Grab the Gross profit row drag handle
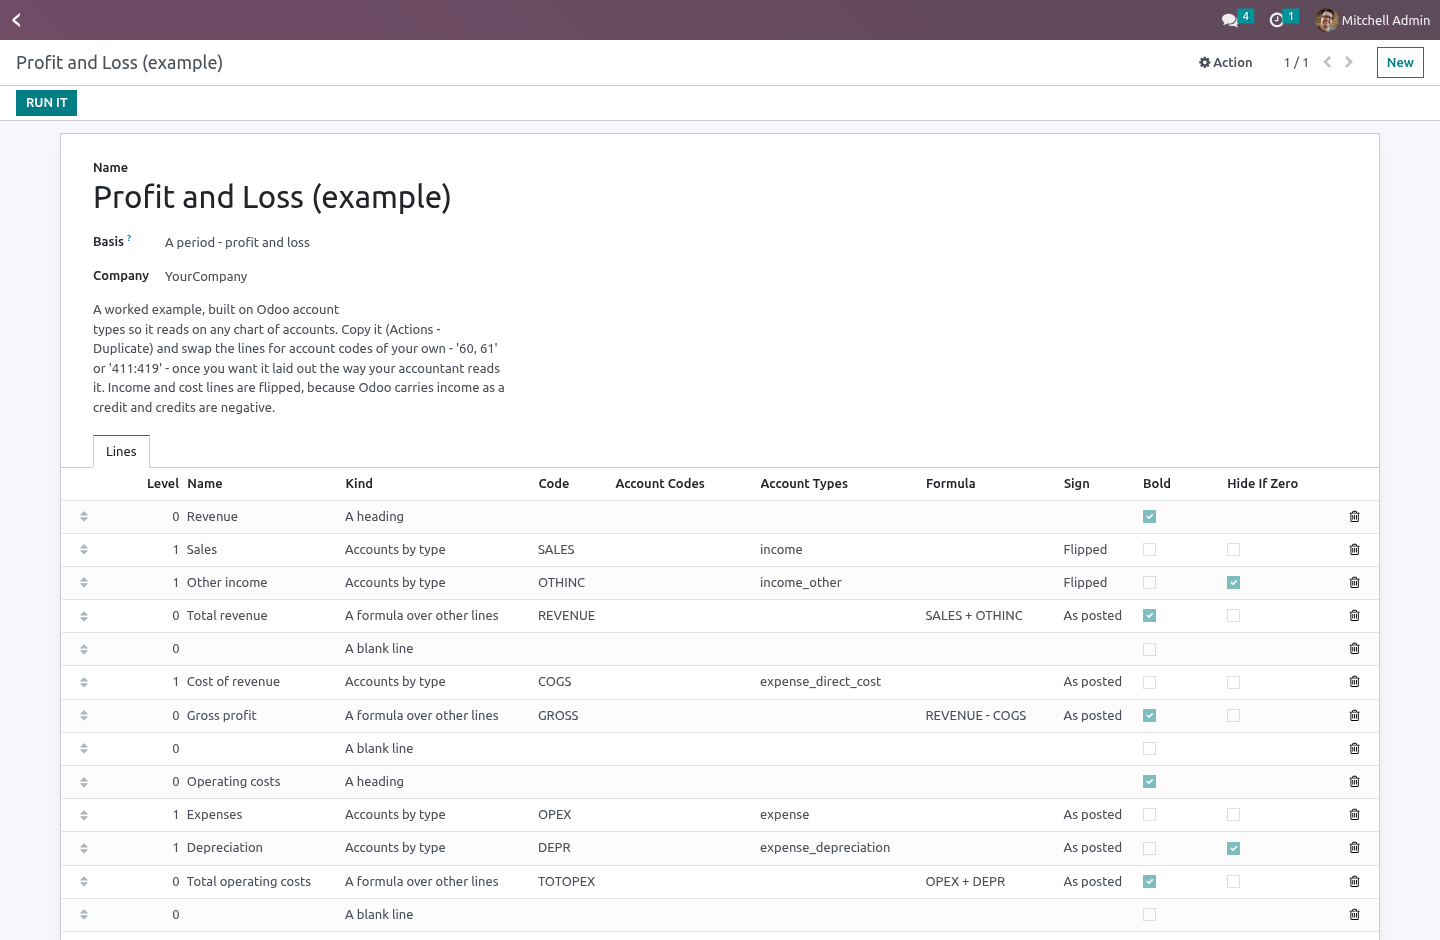Viewport: 1440px width, 940px height. pos(84,716)
